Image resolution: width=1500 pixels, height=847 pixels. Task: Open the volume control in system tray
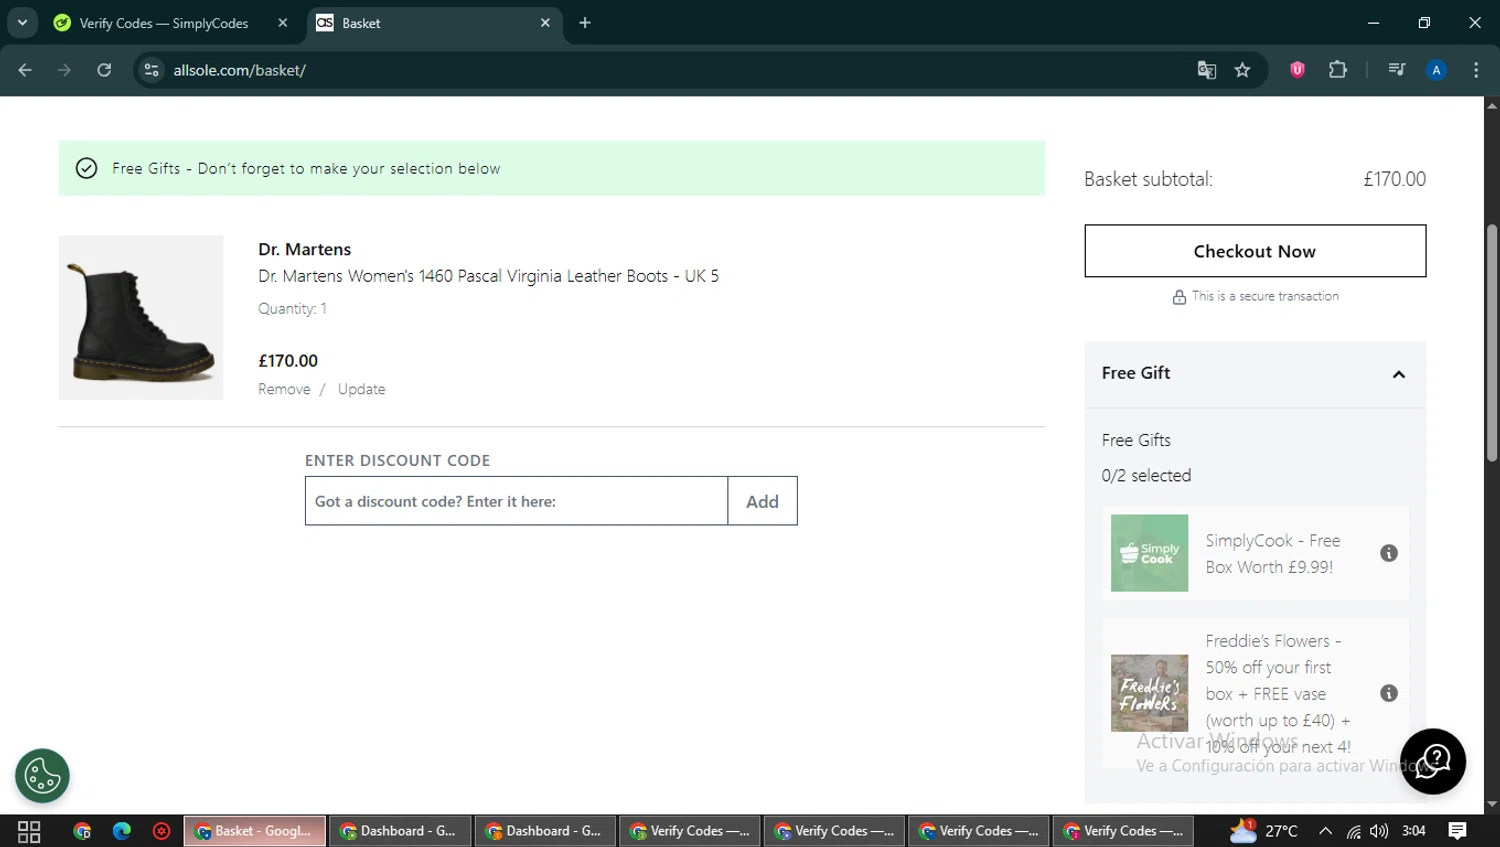click(1379, 831)
